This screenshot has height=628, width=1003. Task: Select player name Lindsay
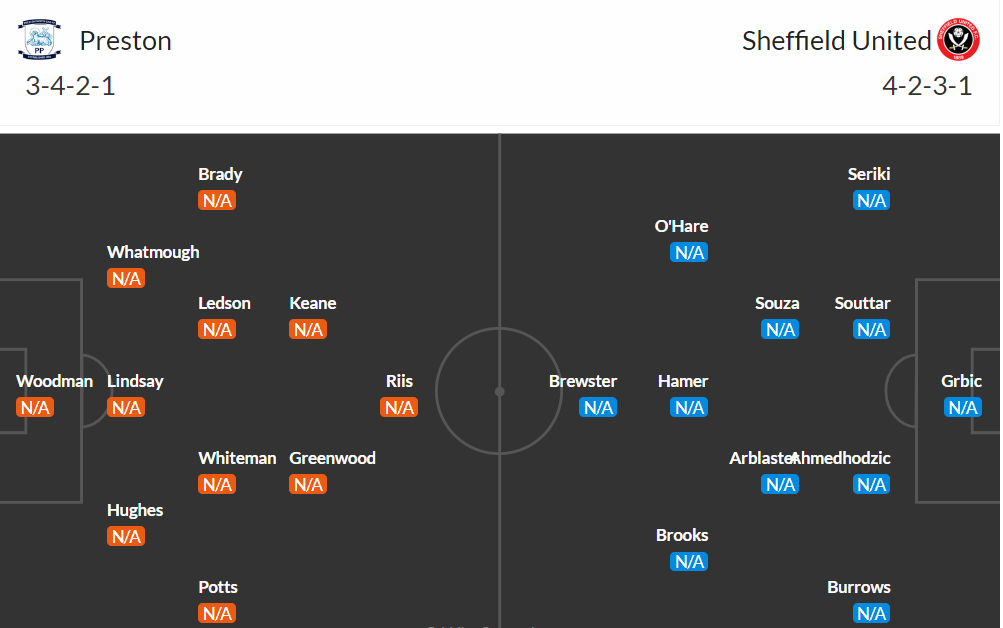coord(135,381)
